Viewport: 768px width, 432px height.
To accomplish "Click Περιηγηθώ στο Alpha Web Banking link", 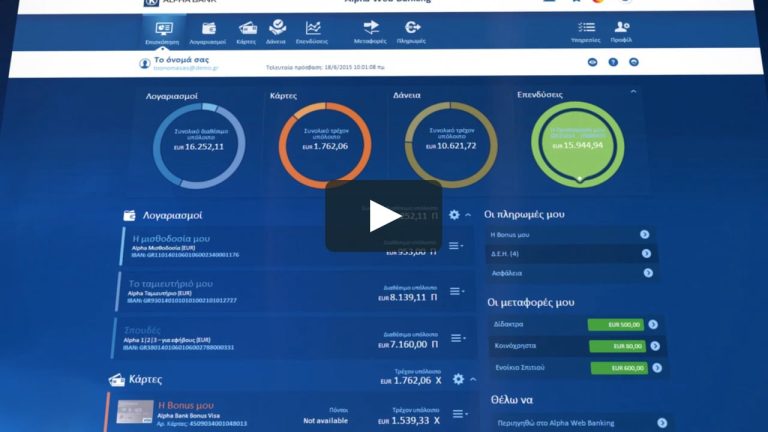I will click(556, 423).
